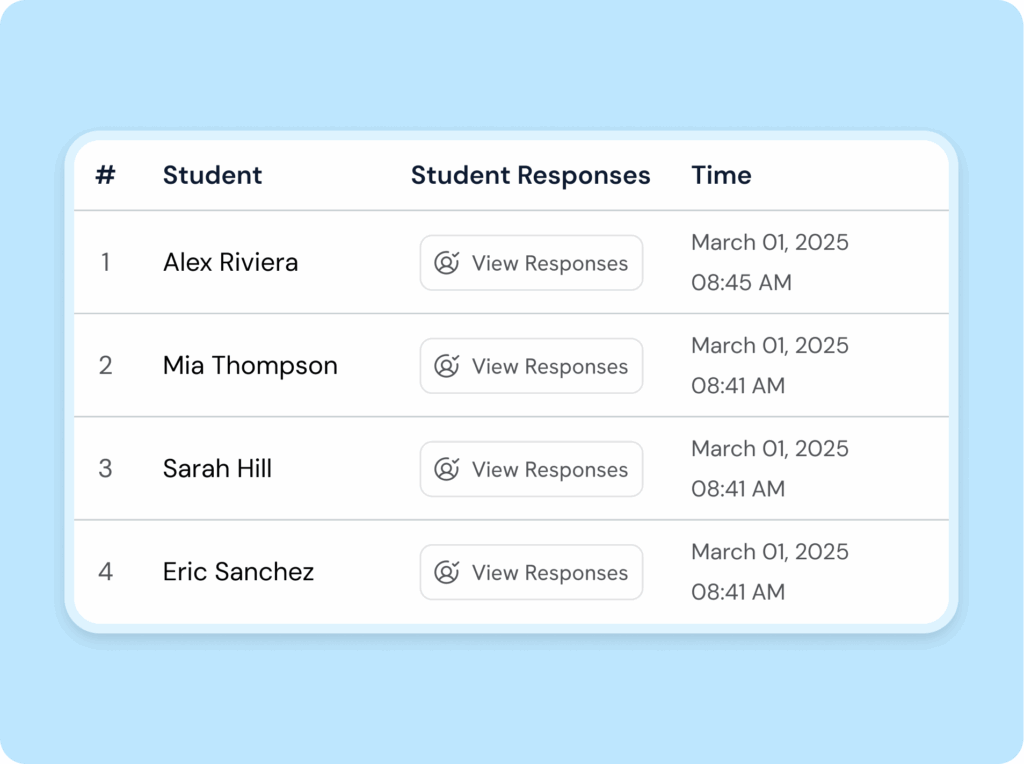Sort by the Time column header

coord(721,175)
